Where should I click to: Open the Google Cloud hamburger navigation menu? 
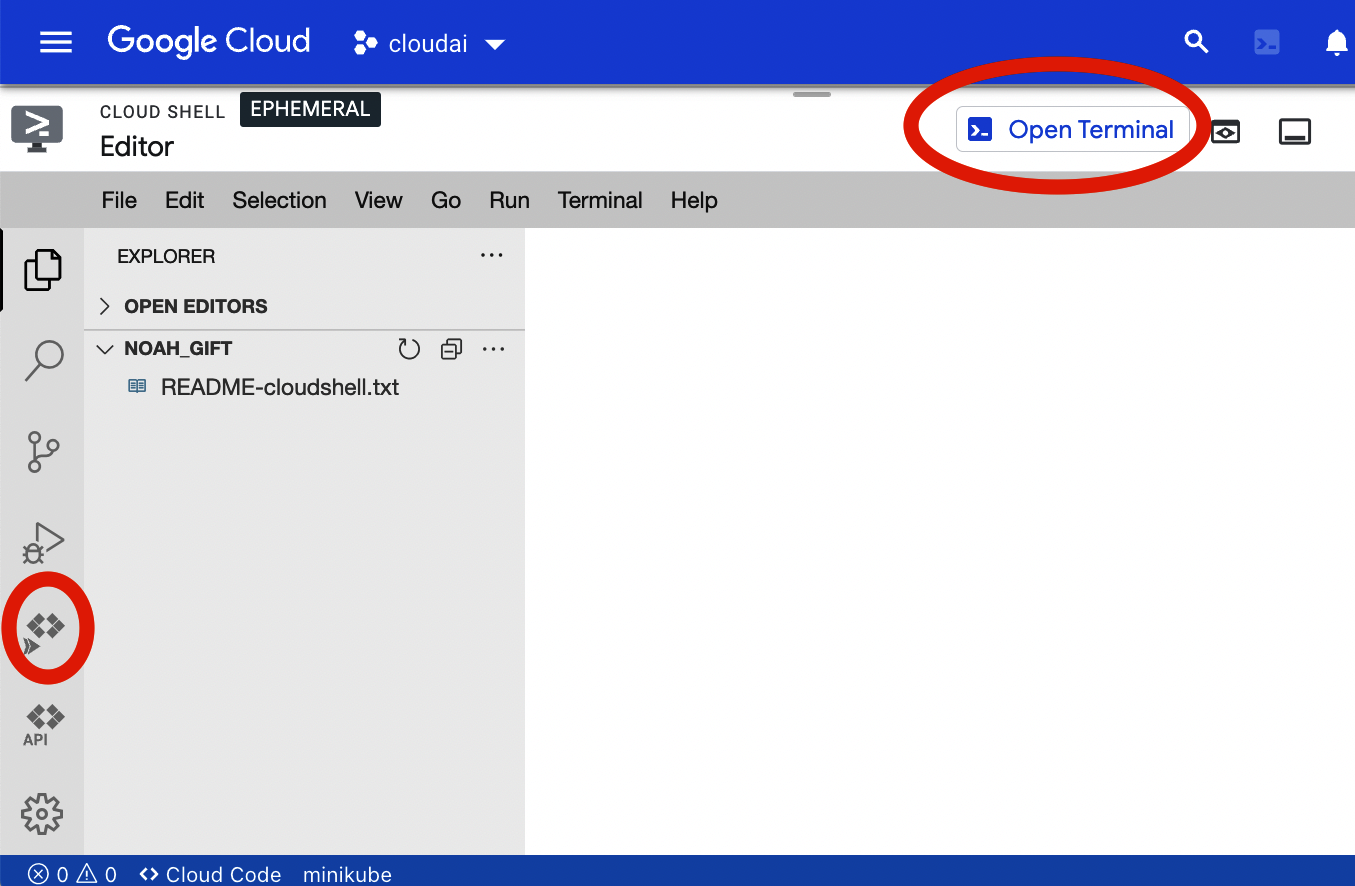pyautogui.click(x=55, y=42)
